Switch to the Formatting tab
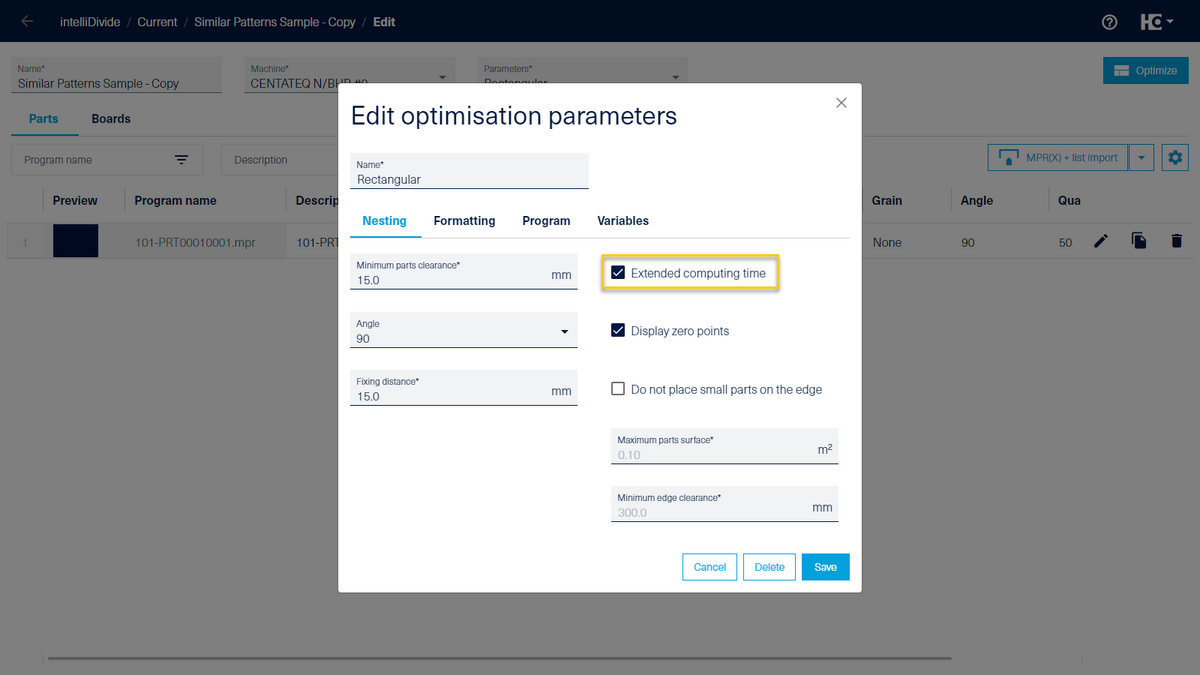Viewport: 1200px width, 675px height. tap(464, 221)
